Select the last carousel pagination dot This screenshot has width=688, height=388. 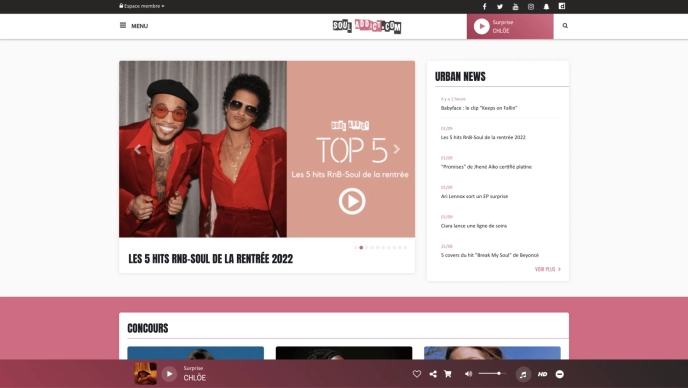tap(405, 248)
